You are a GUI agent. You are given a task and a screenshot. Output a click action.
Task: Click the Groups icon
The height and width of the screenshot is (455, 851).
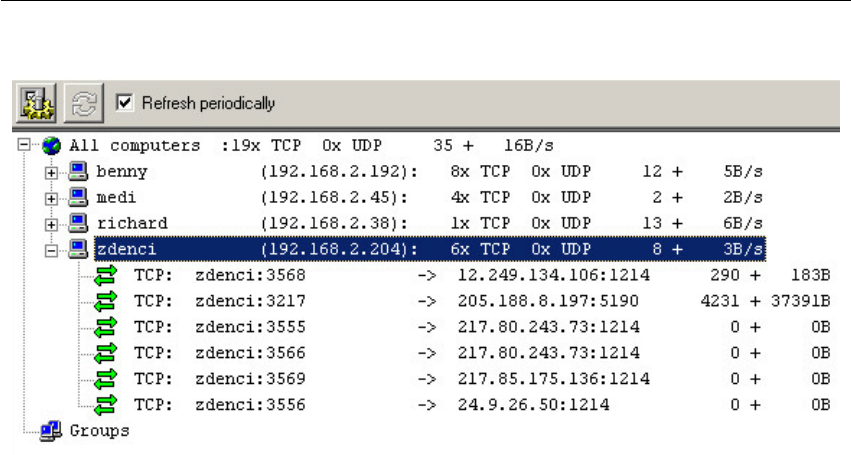coord(50,431)
